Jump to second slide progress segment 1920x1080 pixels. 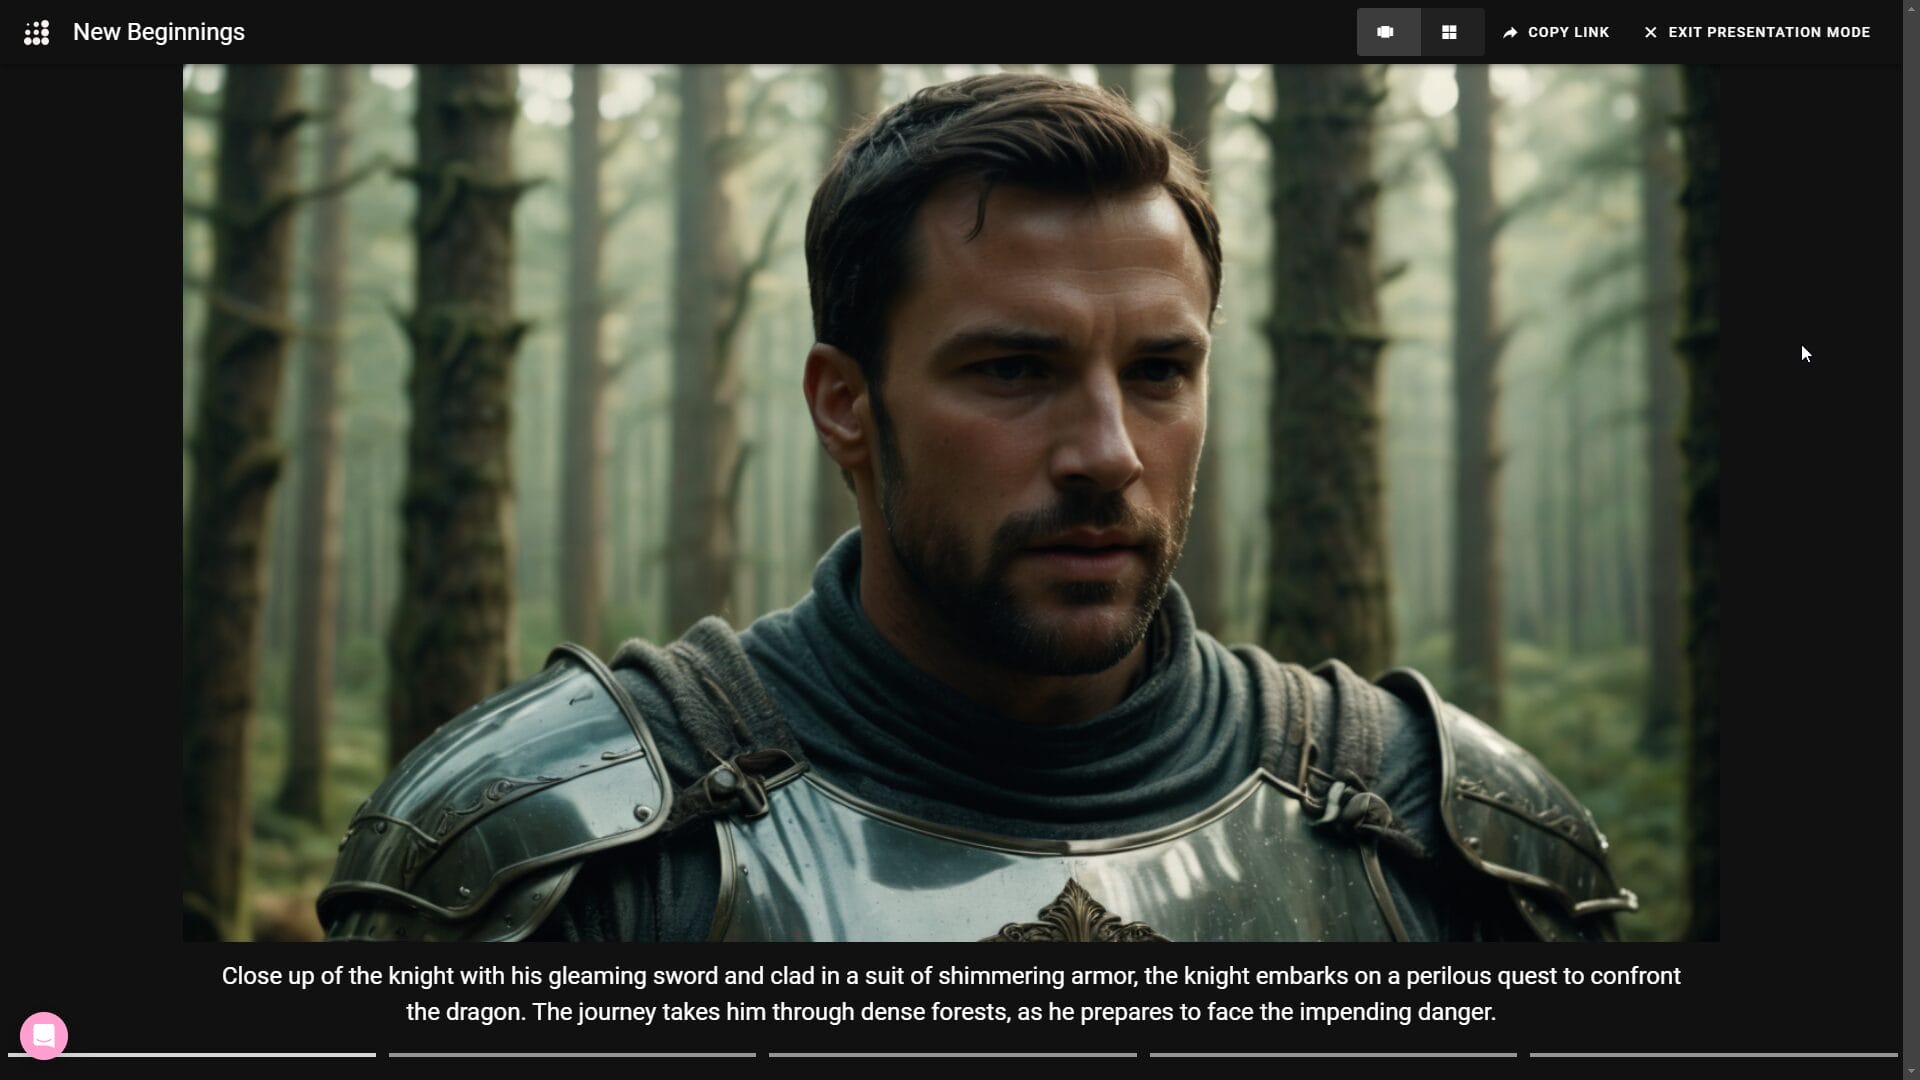click(x=572, y=1054)
